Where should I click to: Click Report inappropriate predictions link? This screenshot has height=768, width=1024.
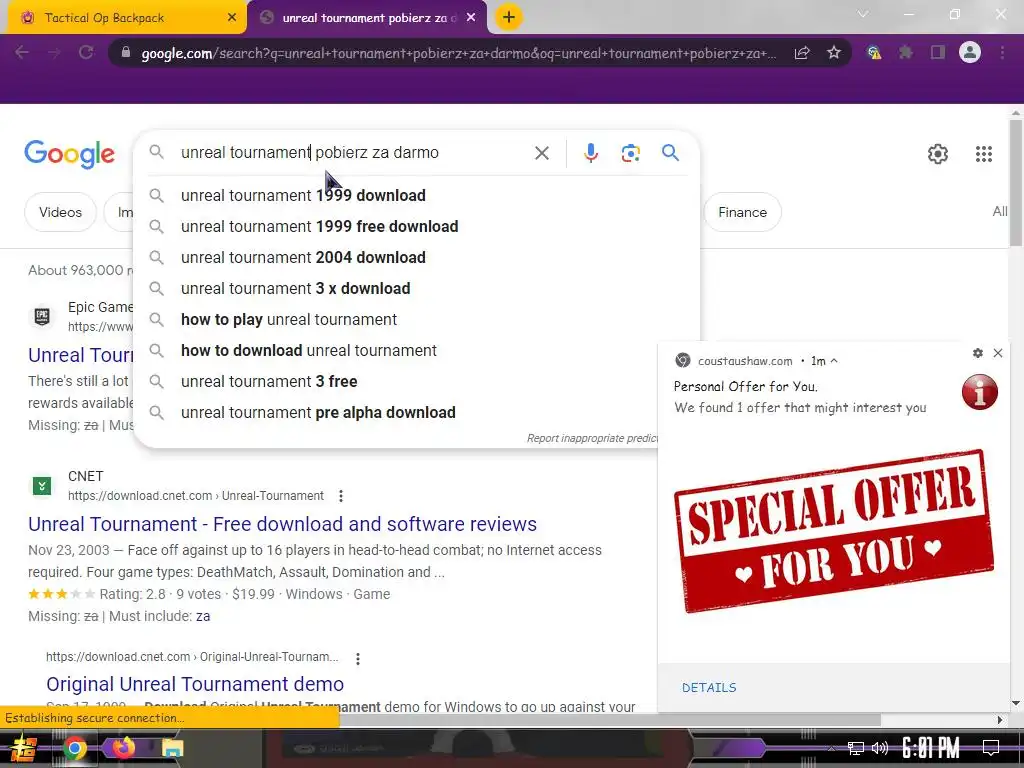pyautogui.click(x=592, y=438)
